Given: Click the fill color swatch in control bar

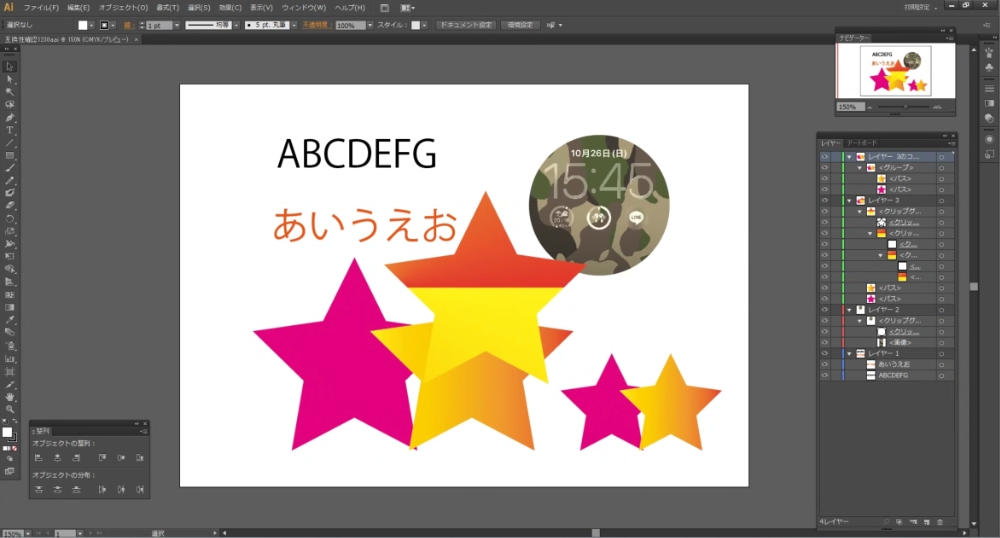Looking at the screenshot, I should pyautogui.click(x=84, y=25).
